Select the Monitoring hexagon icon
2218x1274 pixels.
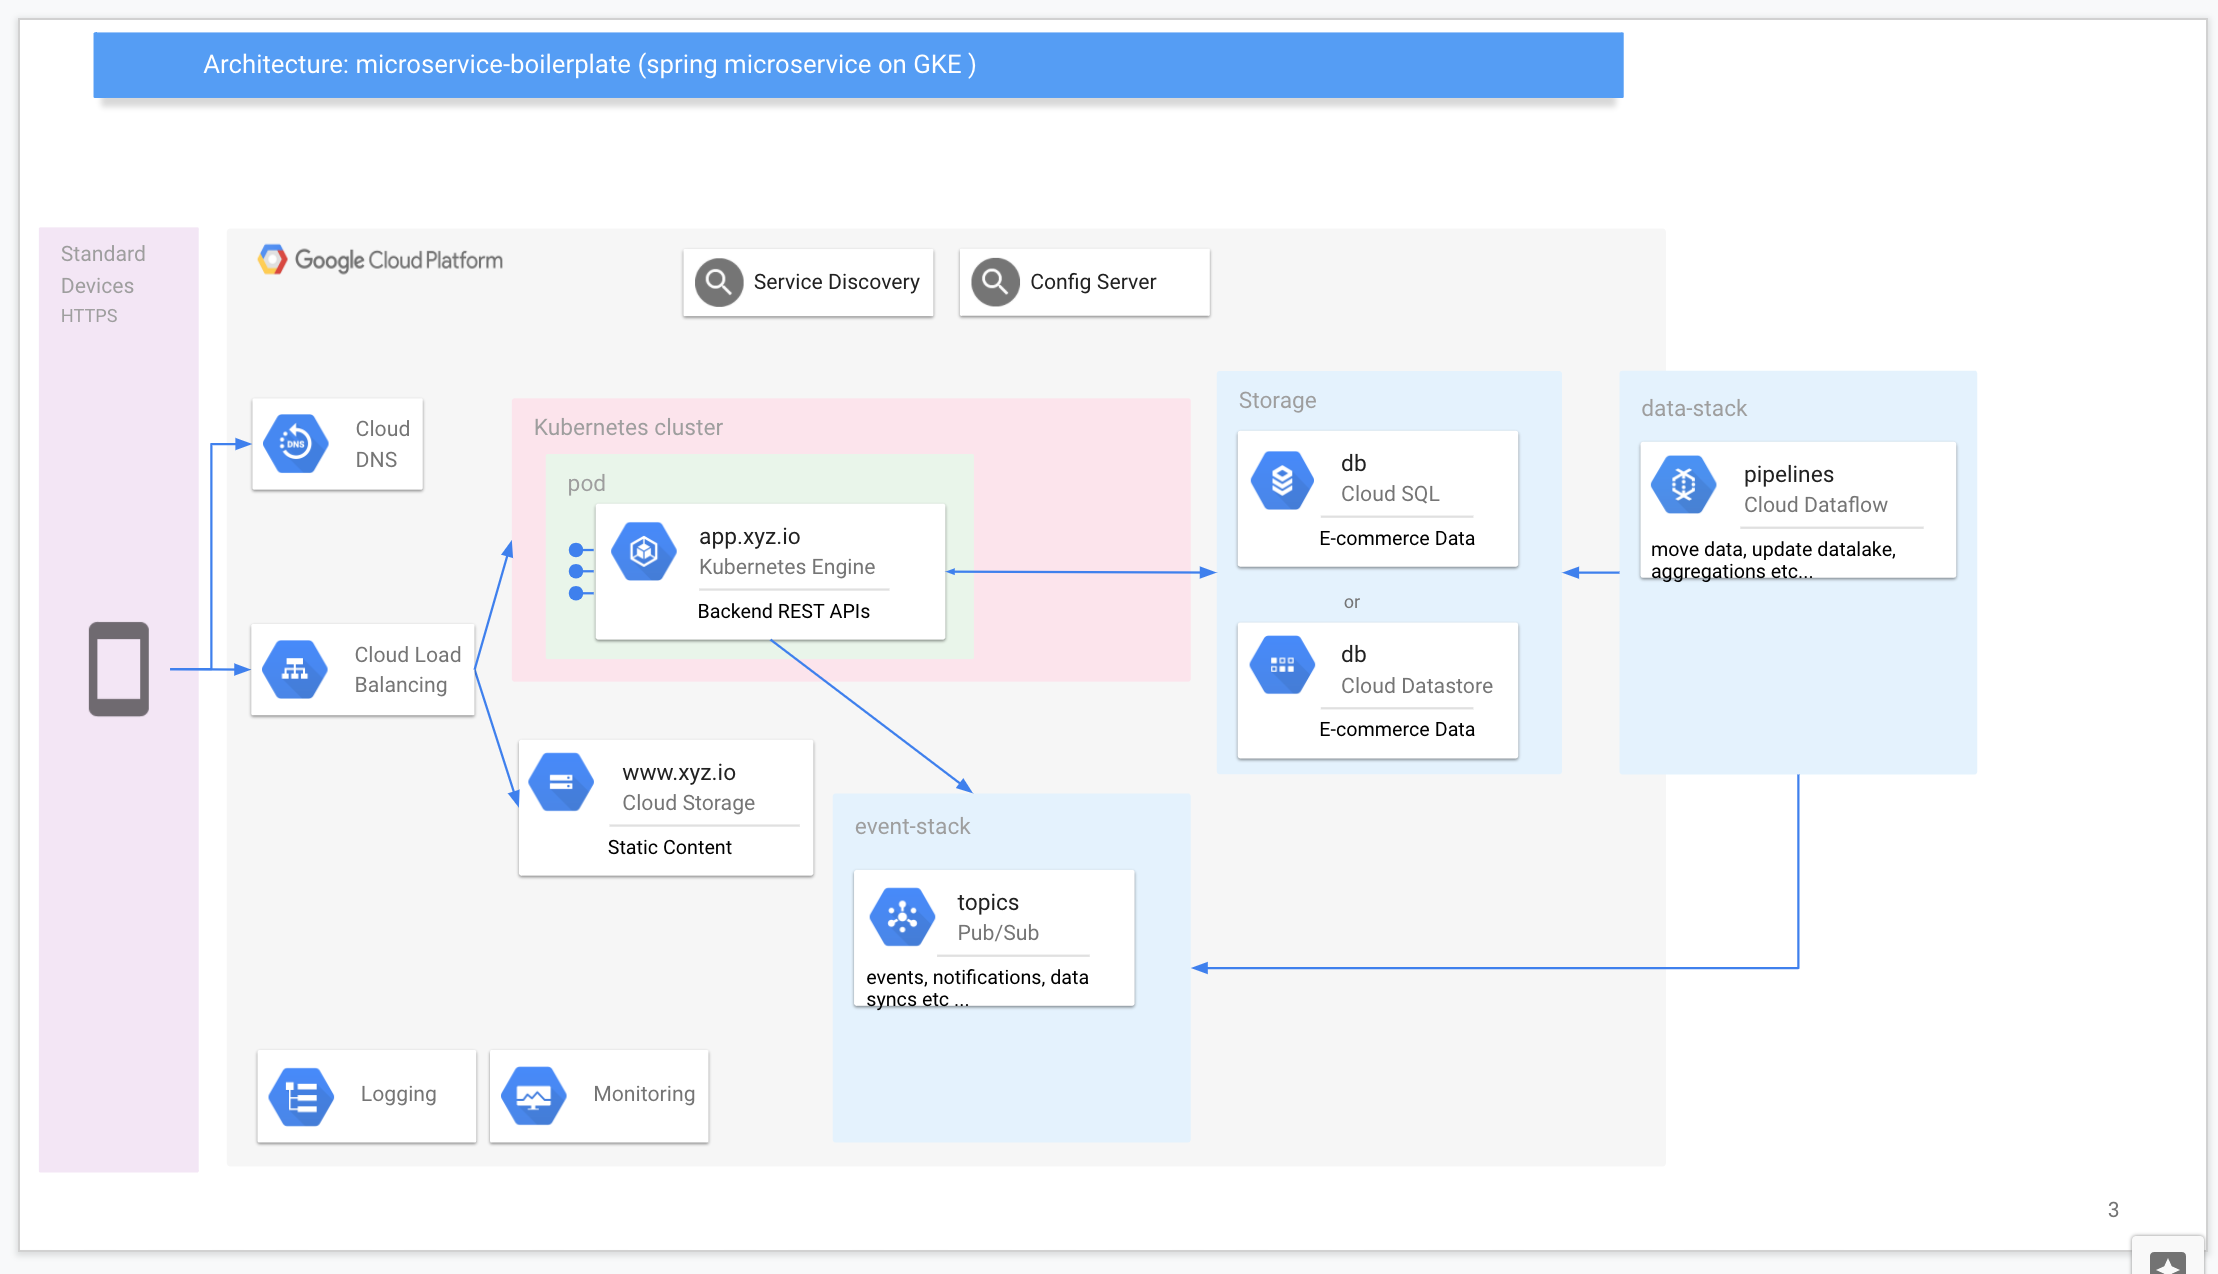(534, 1097)
